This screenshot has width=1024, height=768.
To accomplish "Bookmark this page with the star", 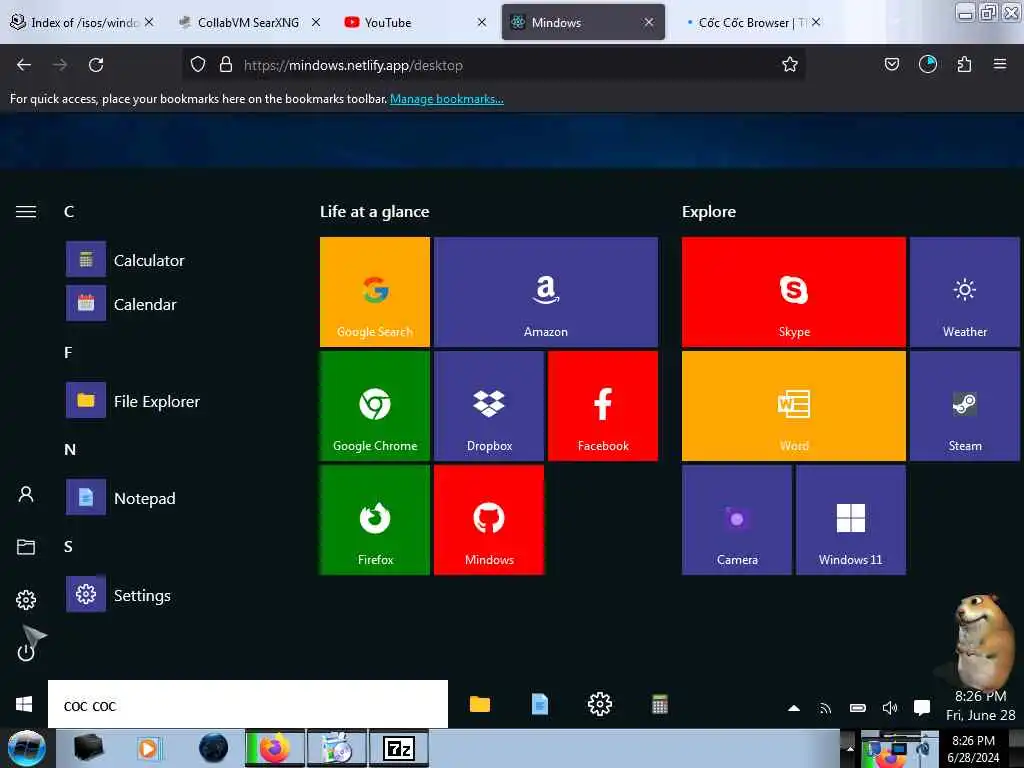I will tap(790, 65).
